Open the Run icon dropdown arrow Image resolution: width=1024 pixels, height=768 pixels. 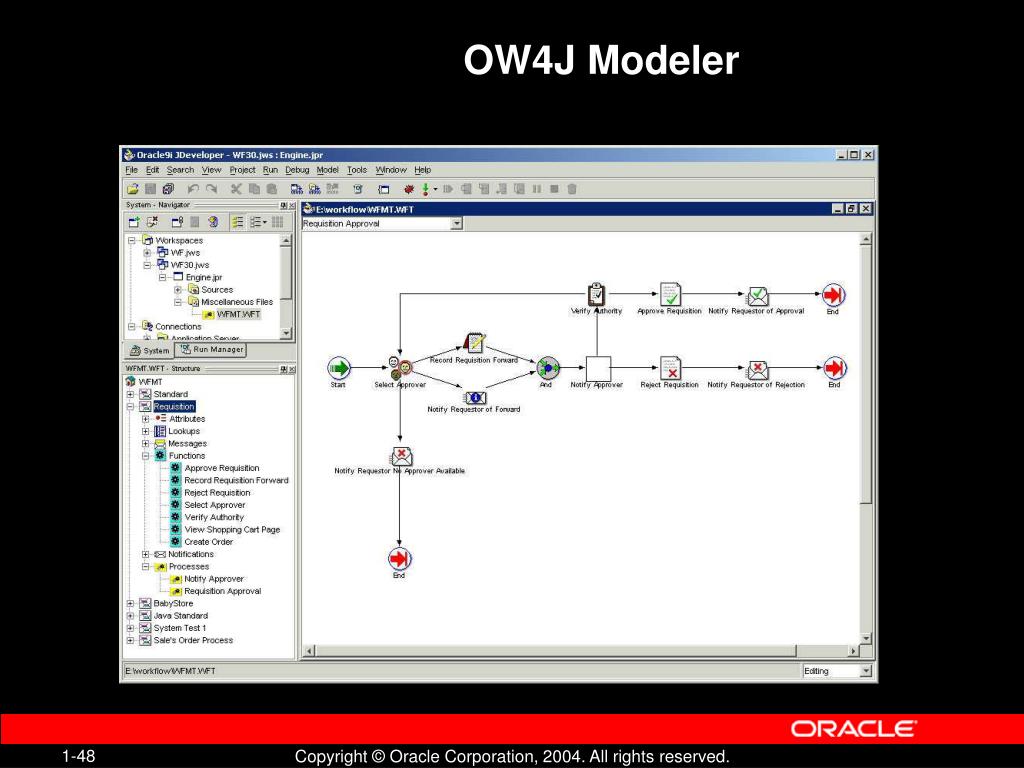(435, 189)
